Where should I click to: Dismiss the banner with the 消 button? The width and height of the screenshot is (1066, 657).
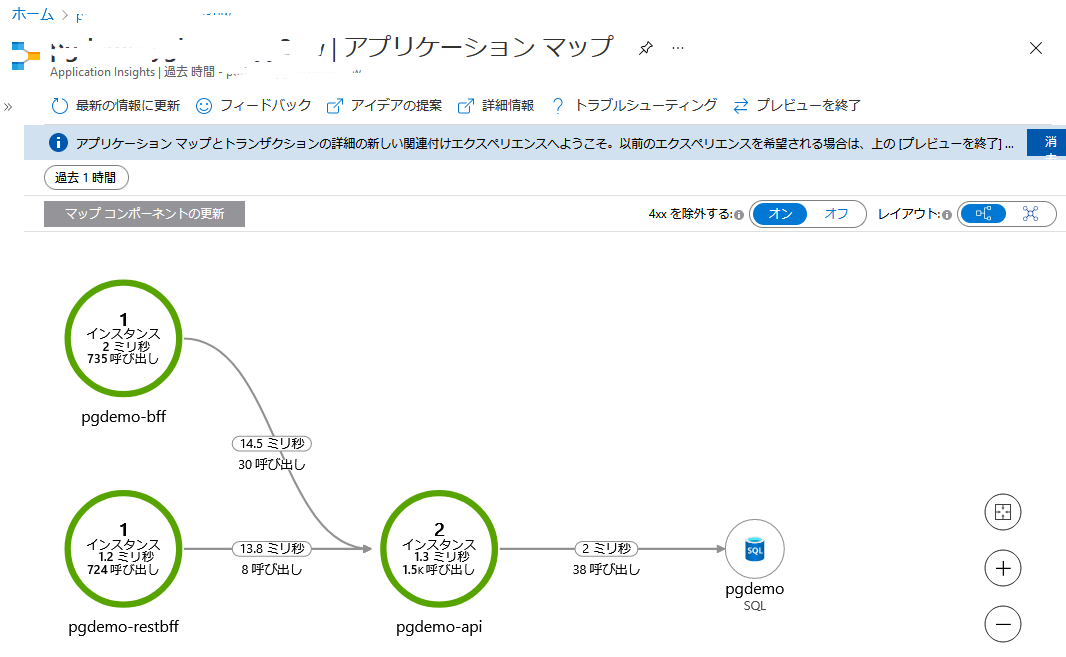click(x=1047, y=143)
